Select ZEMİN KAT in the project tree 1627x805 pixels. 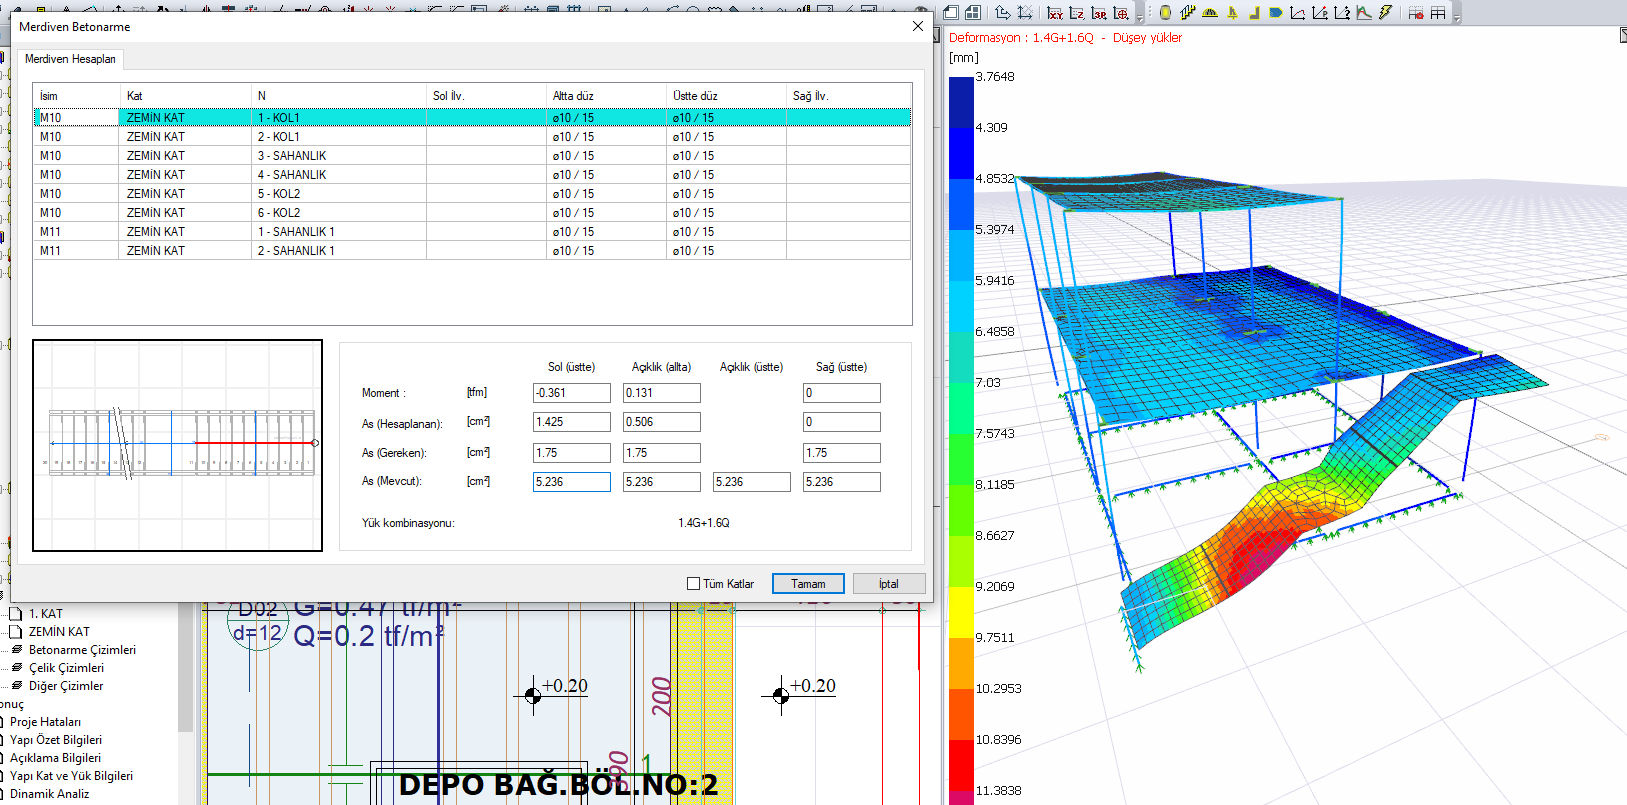click(59, 632)
